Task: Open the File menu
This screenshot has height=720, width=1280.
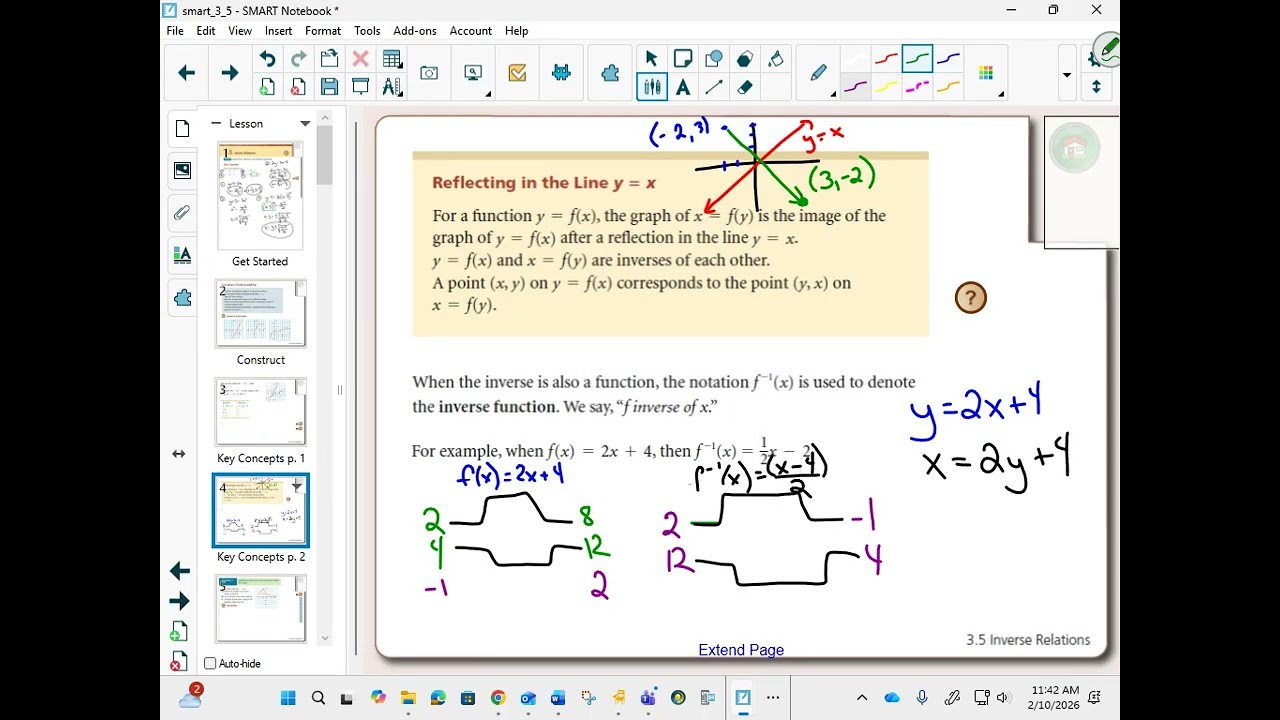Action: [x=175, y=31]
